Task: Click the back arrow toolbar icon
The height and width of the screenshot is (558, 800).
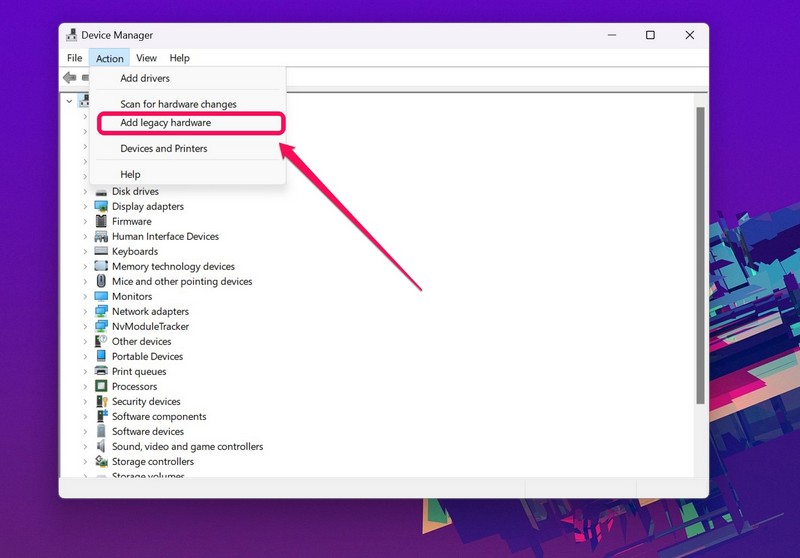Action: coord(69,78)
